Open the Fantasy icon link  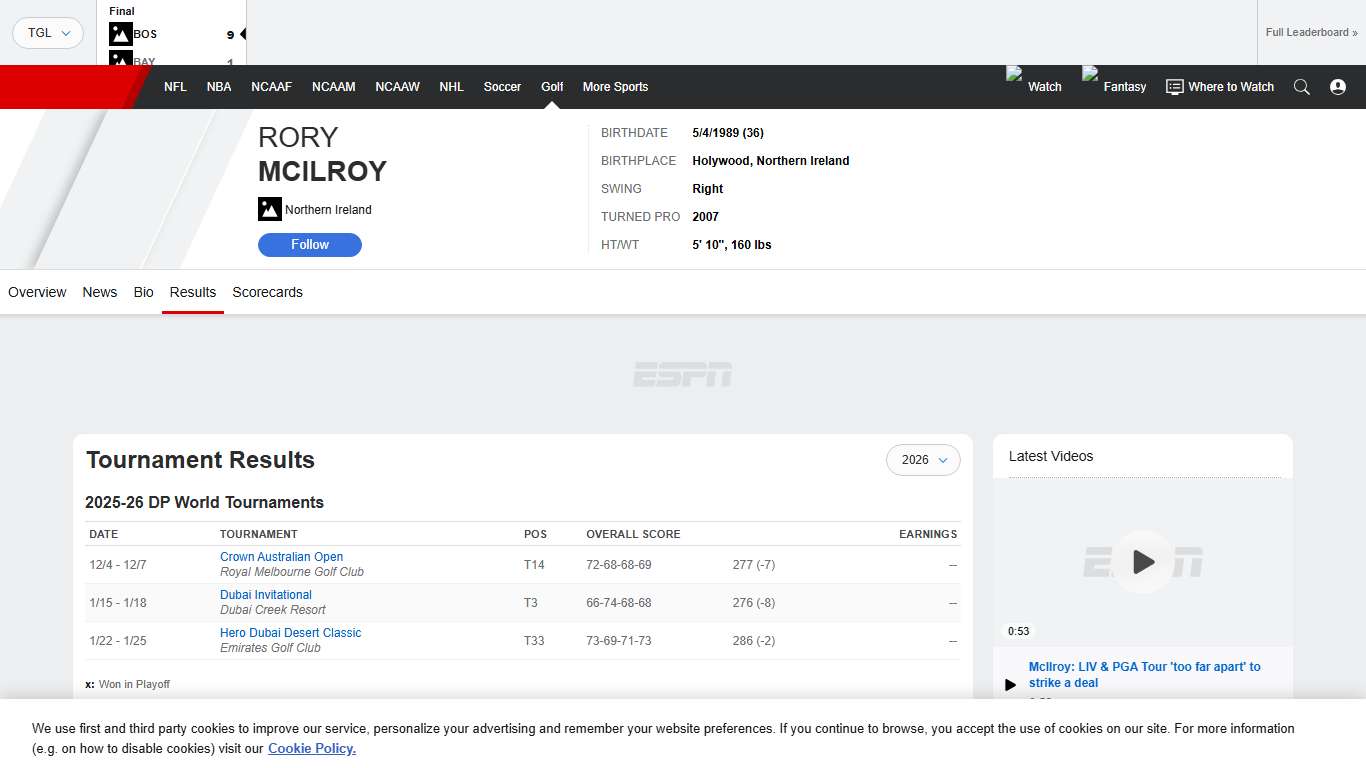(1091, 75)
